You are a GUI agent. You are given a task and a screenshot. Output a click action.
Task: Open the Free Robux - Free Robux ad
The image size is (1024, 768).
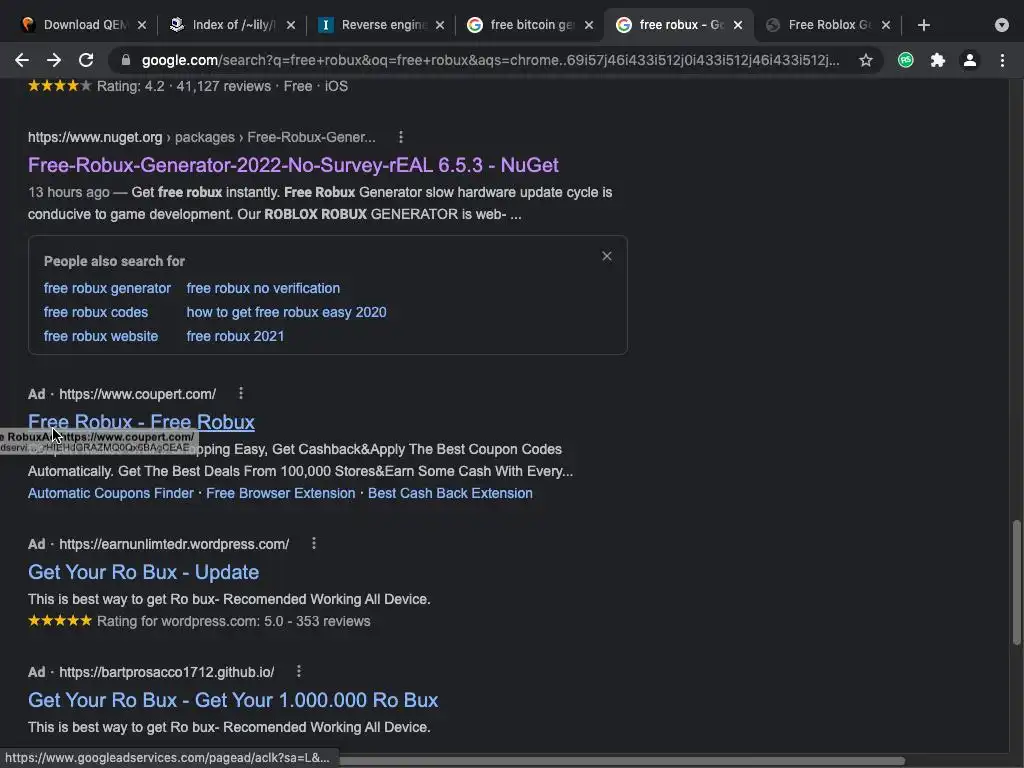(141, 422)
